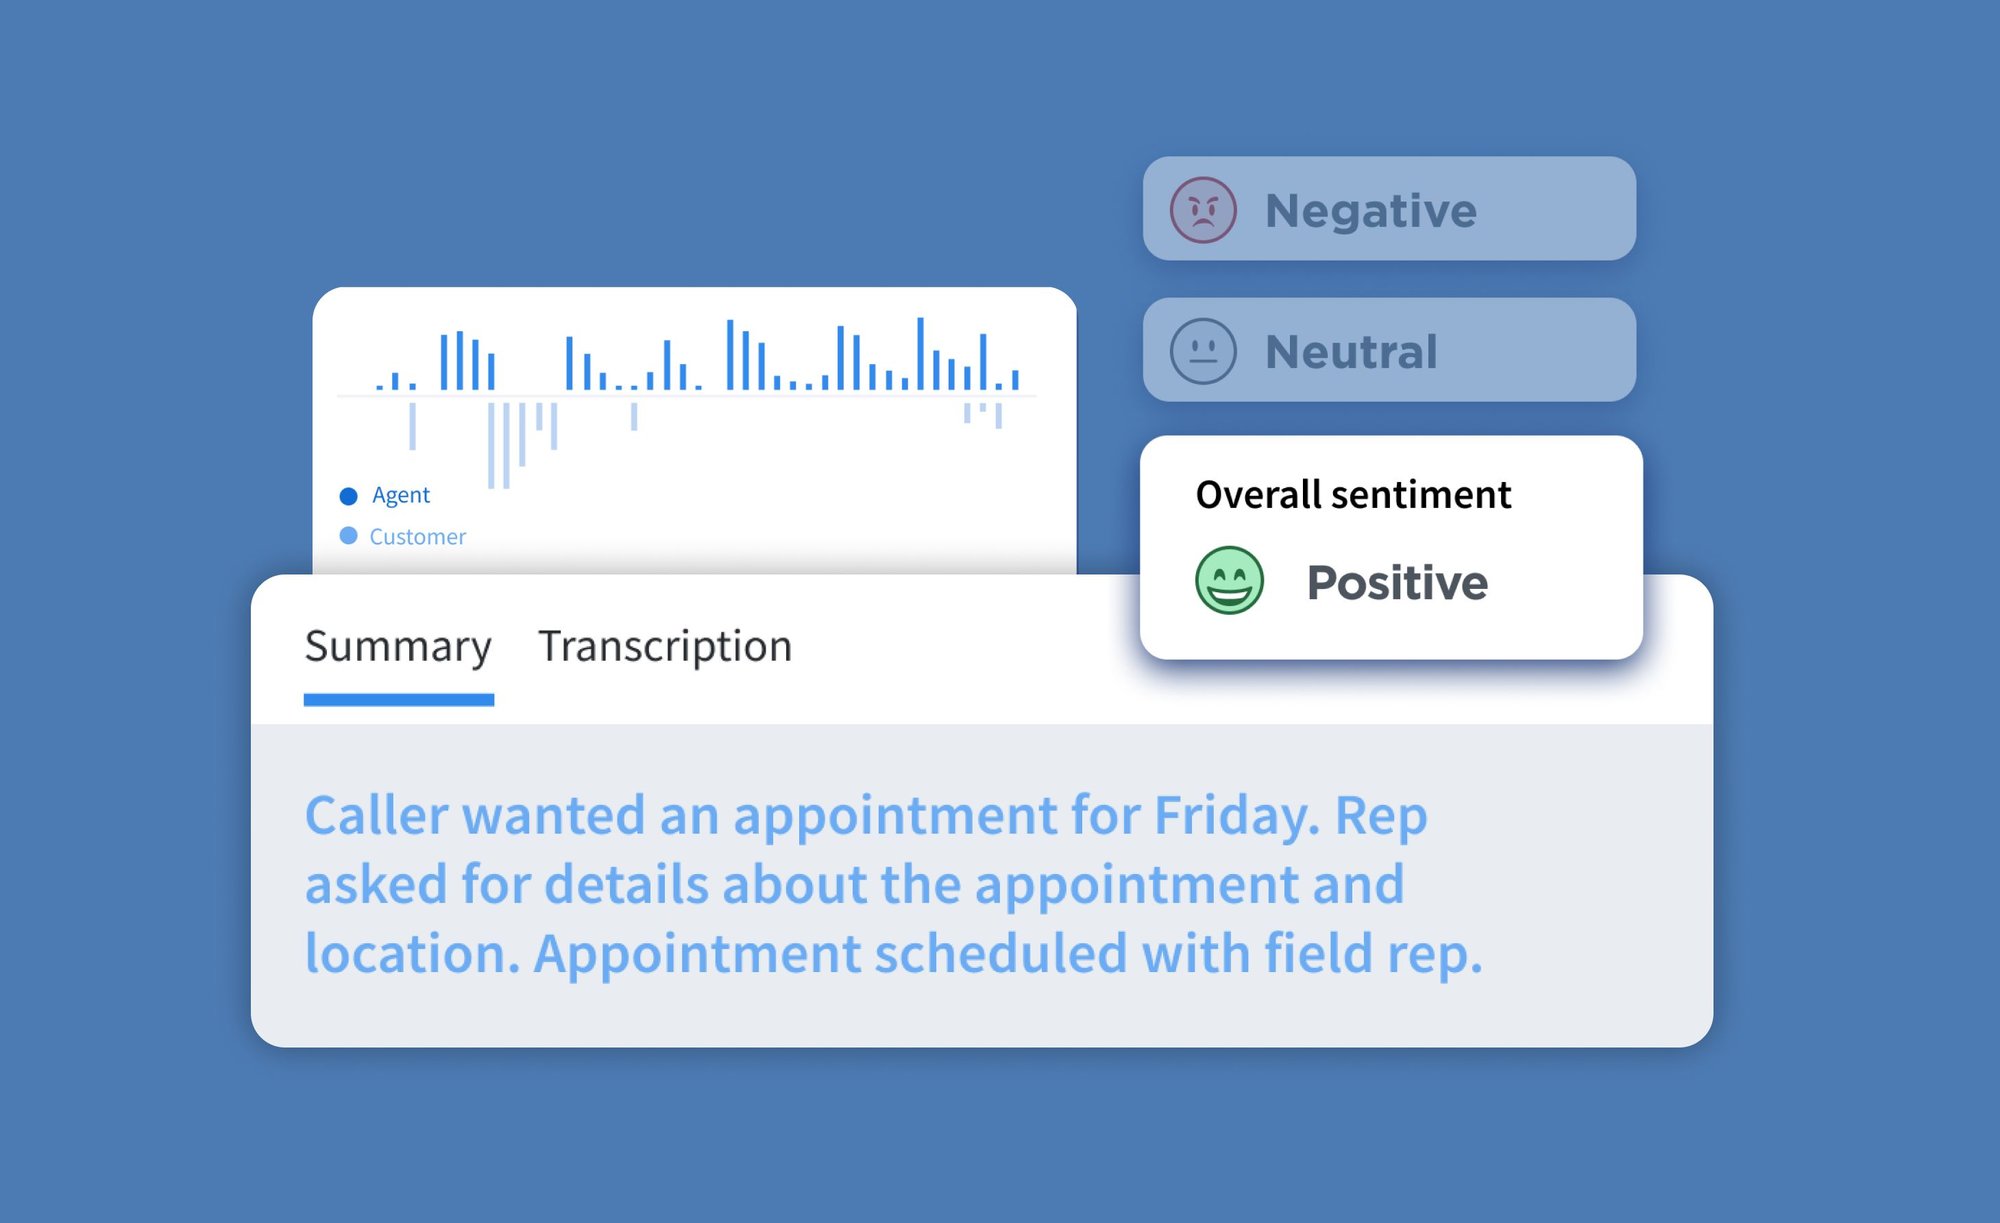Toggle Agent series via its legend label
Screen dimensions: 2000x1223
coord(401,495)
